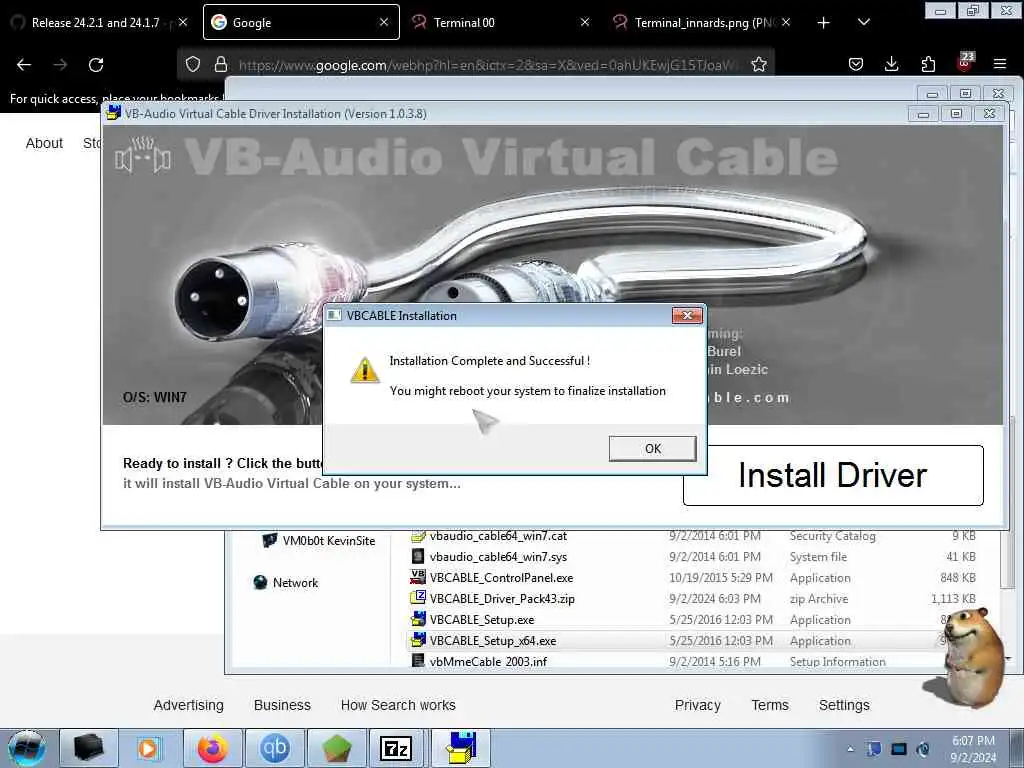The height and width of the screenshot is (768, 1024).
Task: Click the google.com URL address bar
Action: (x=488, y=65)
